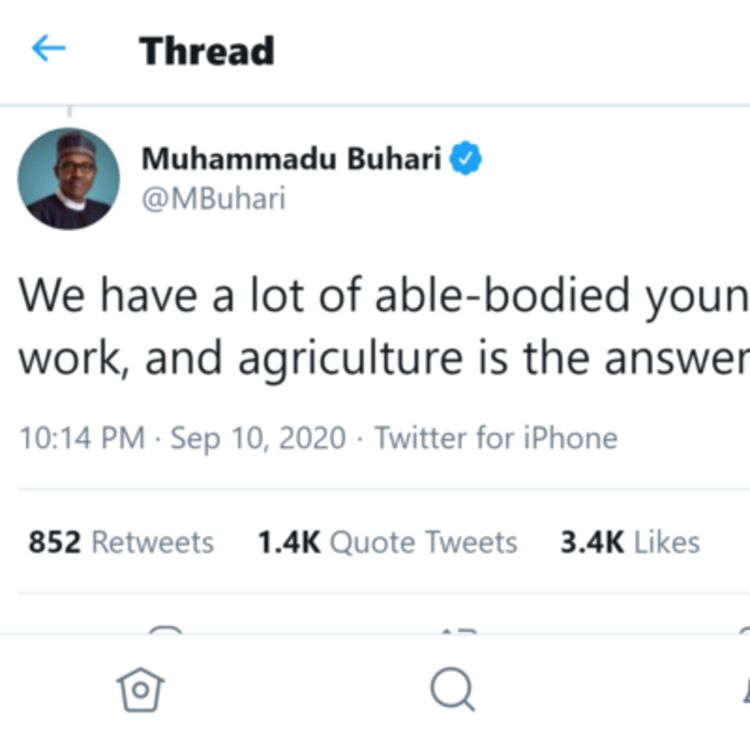Click the 10:14 PM timestamp
This screenshot has height=750, width=750.
[x=82, y=438]
